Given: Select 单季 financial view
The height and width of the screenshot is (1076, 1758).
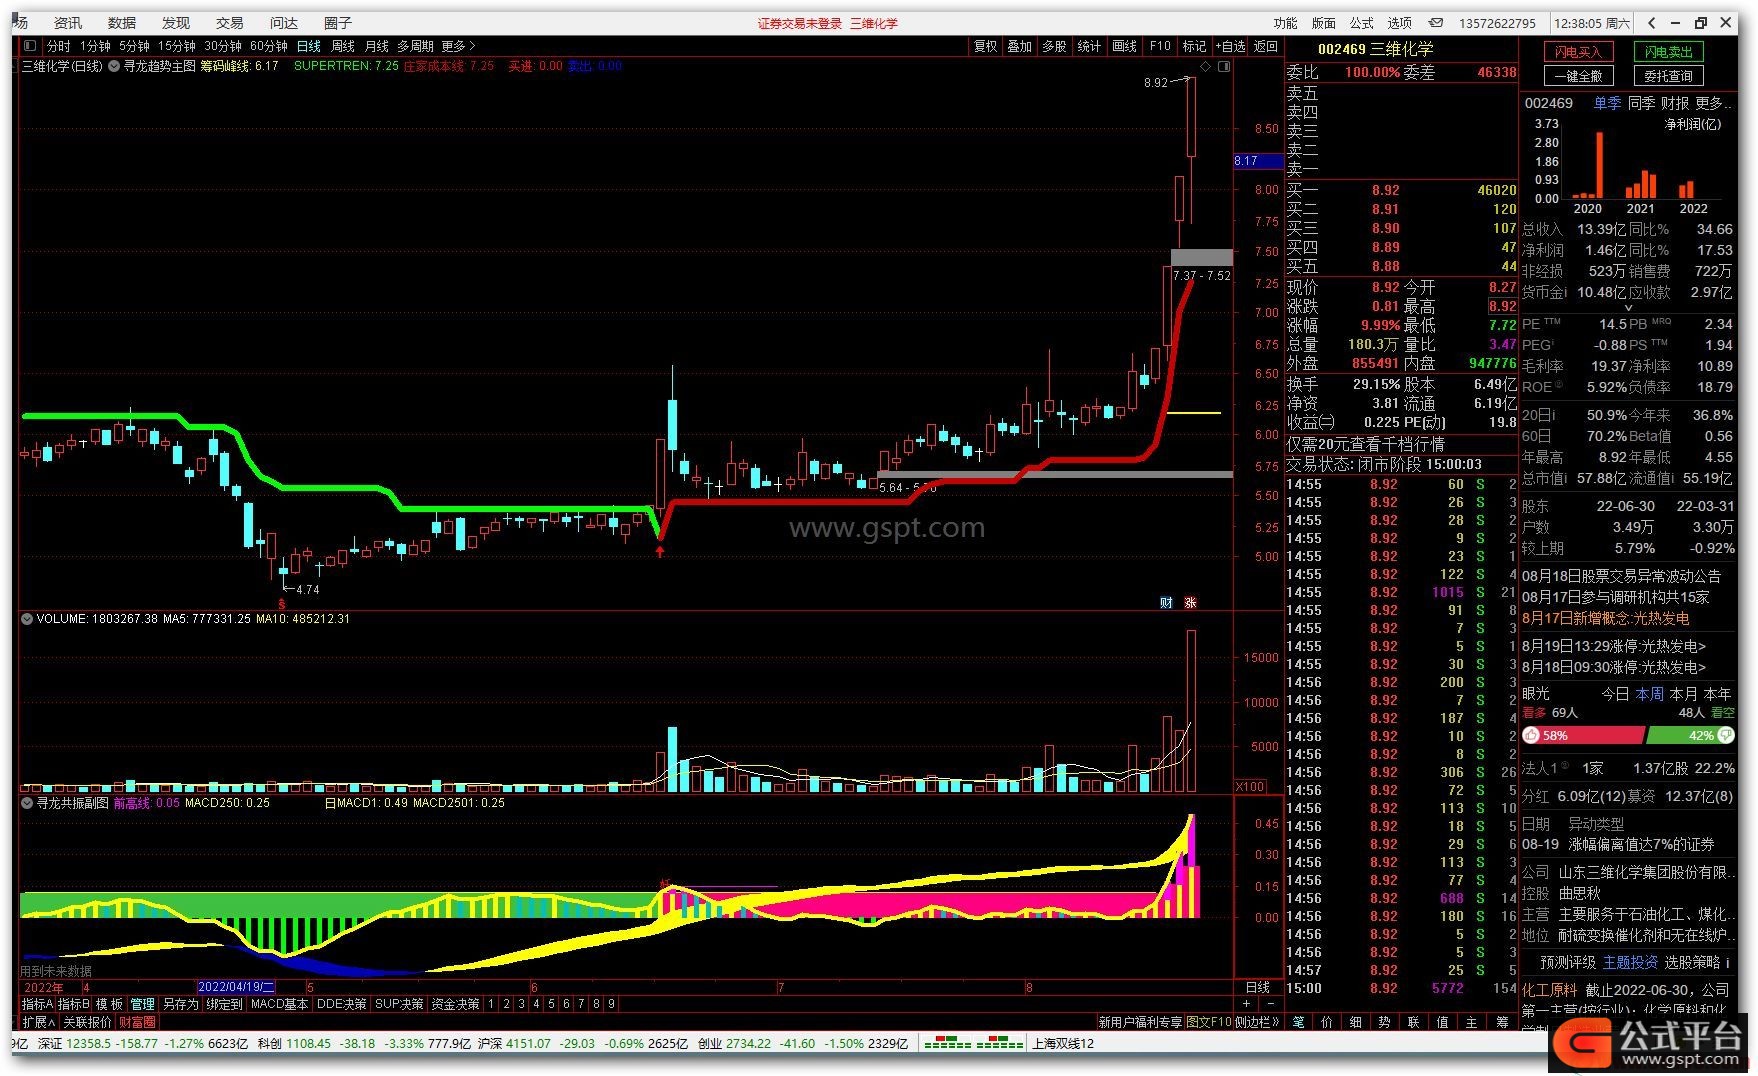Looking at the screenshot, I should [x=1607, y=103].
